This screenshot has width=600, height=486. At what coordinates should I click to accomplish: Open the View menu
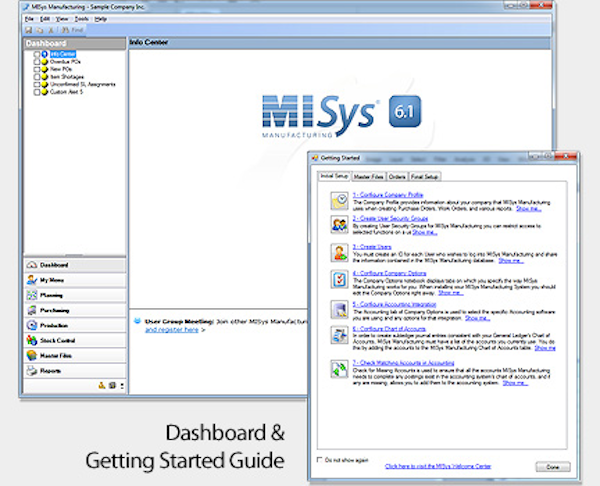click(x=62, y=19)
